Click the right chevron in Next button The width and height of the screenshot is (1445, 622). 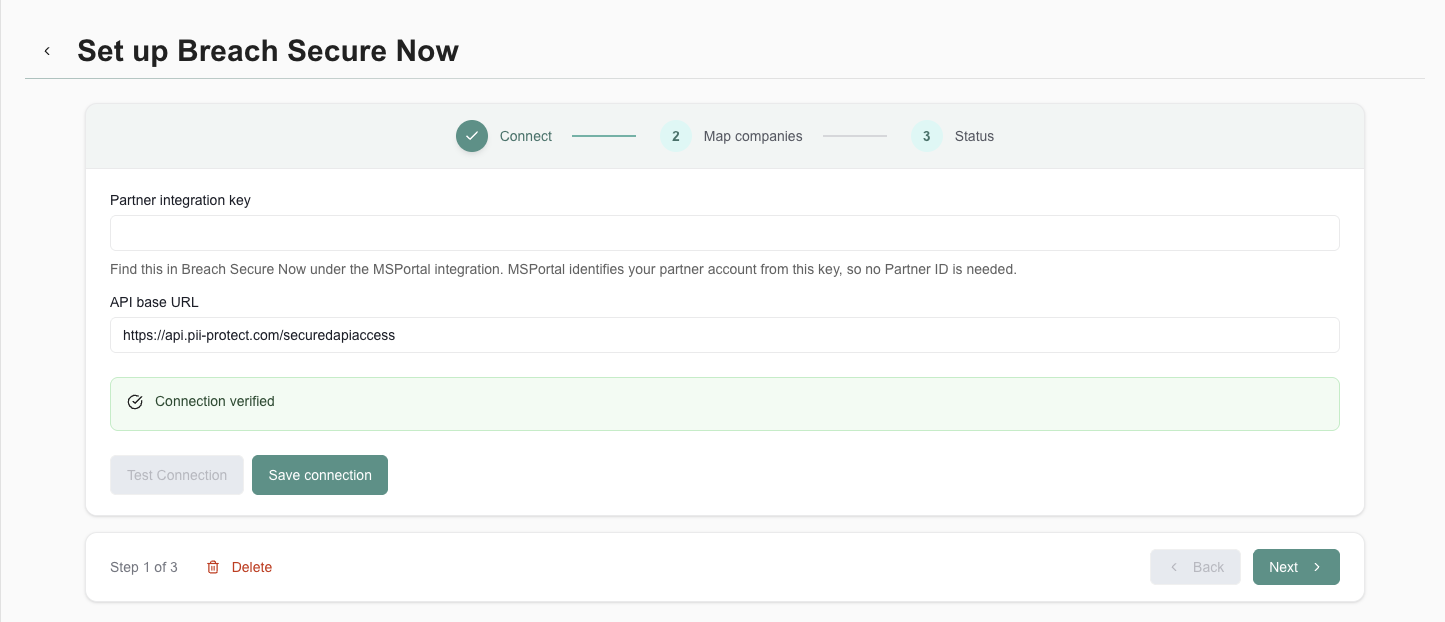click(x=1317, y=567)
